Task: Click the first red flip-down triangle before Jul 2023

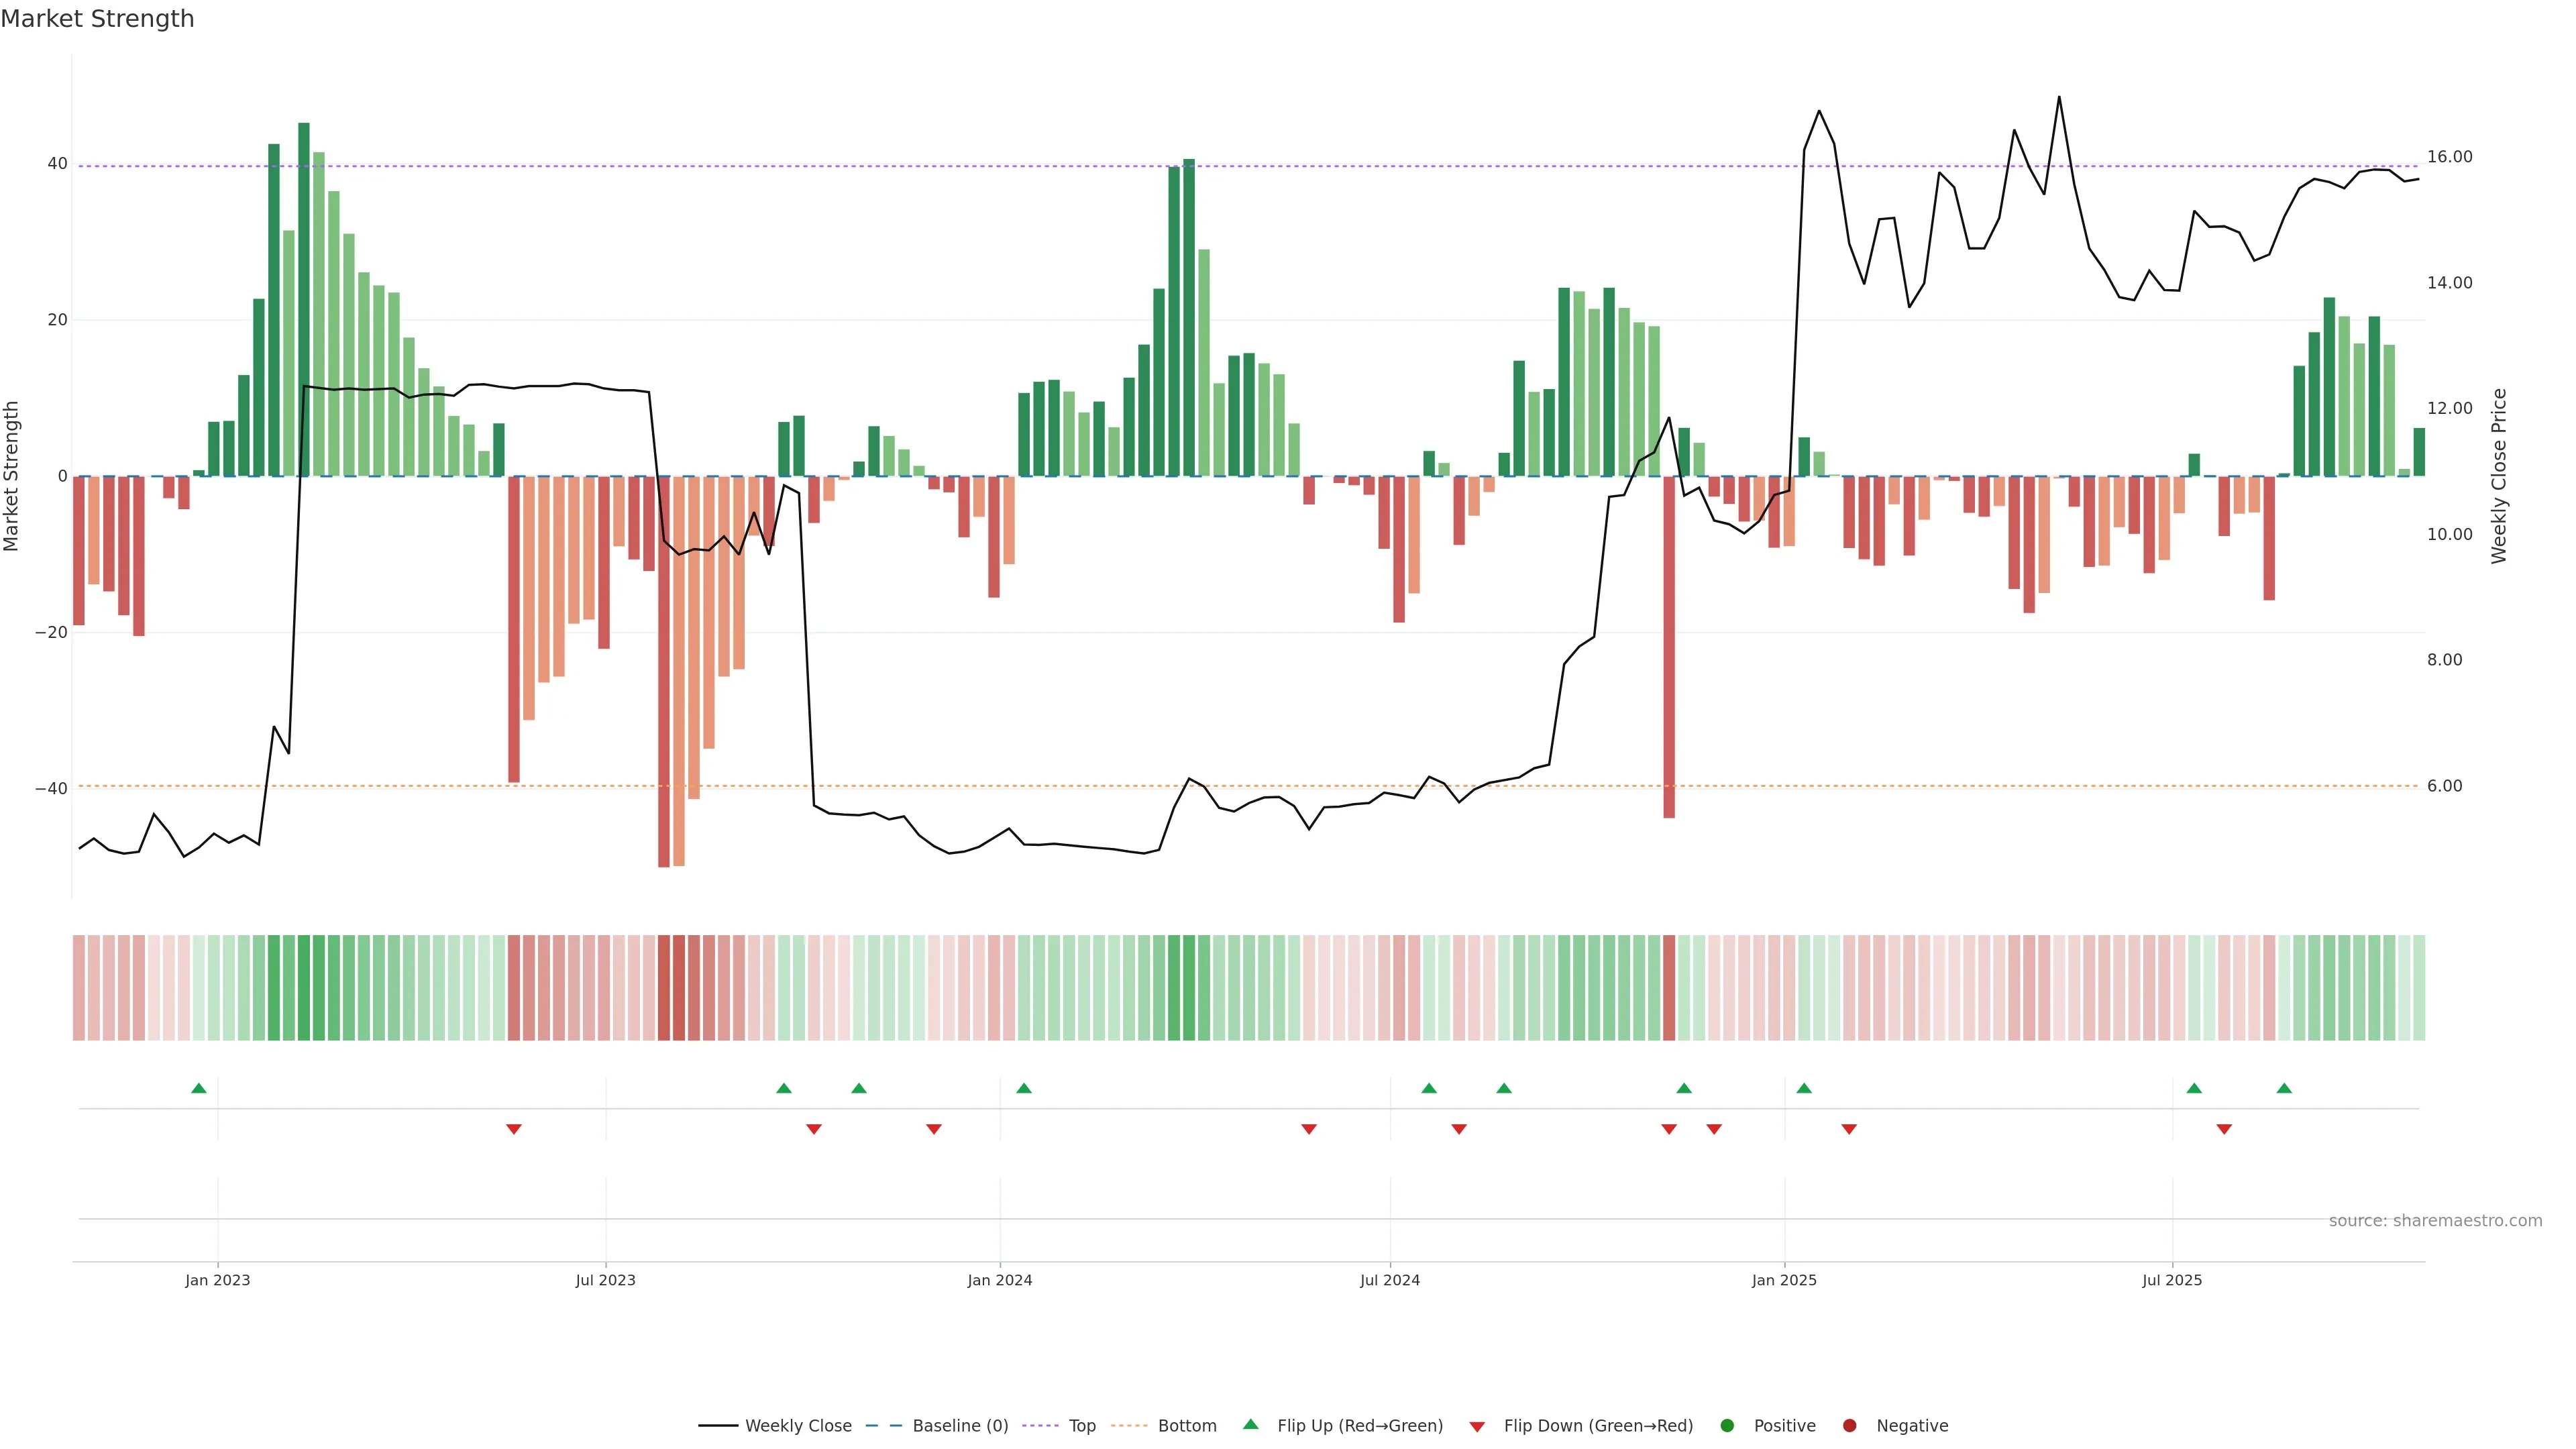Action: point(514,1129)
